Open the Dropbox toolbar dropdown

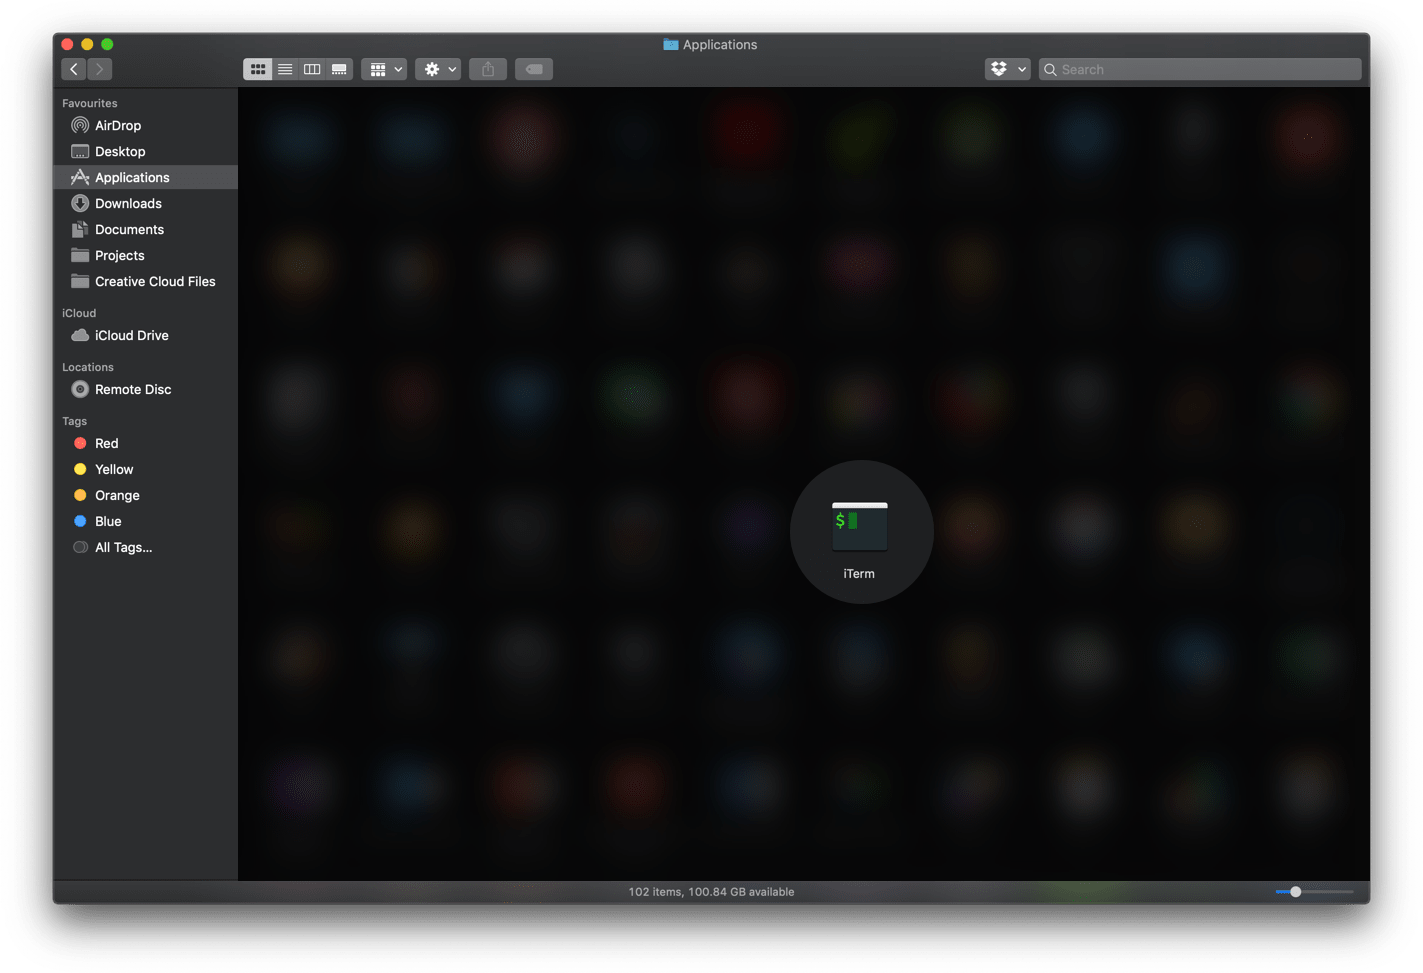[1007, 69]
